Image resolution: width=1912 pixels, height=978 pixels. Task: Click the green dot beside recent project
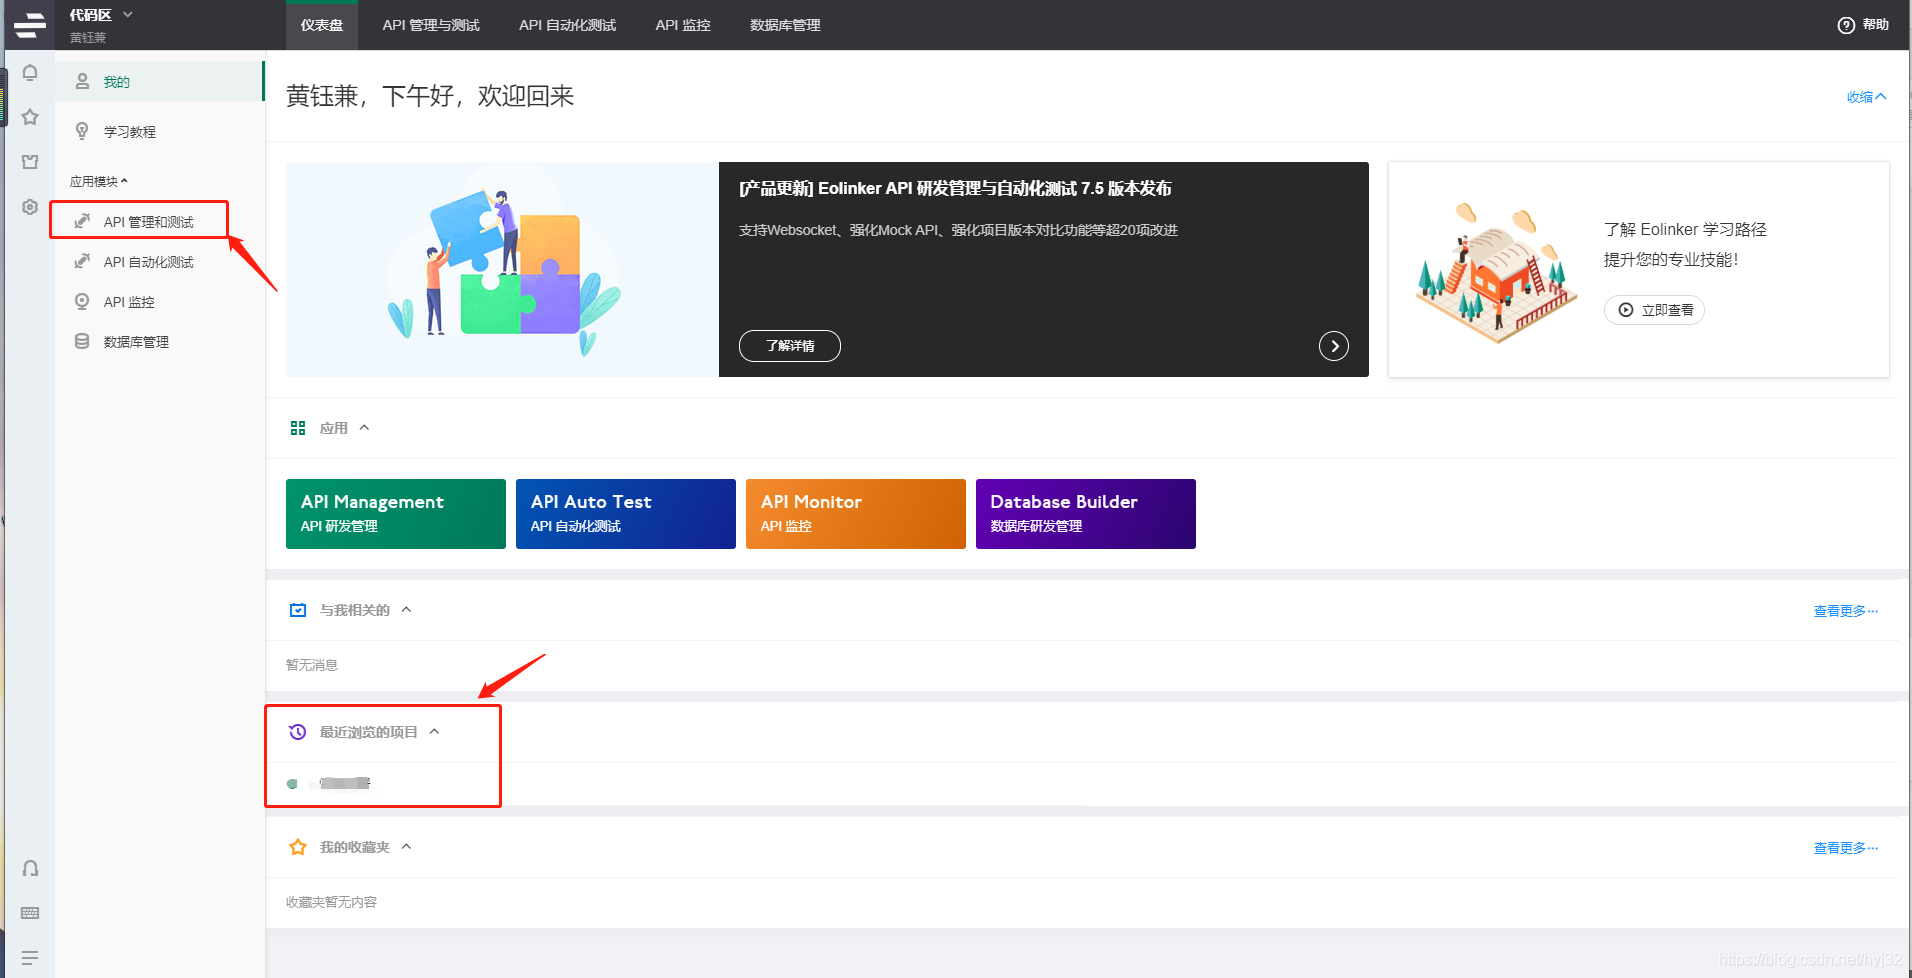(292, 784)
